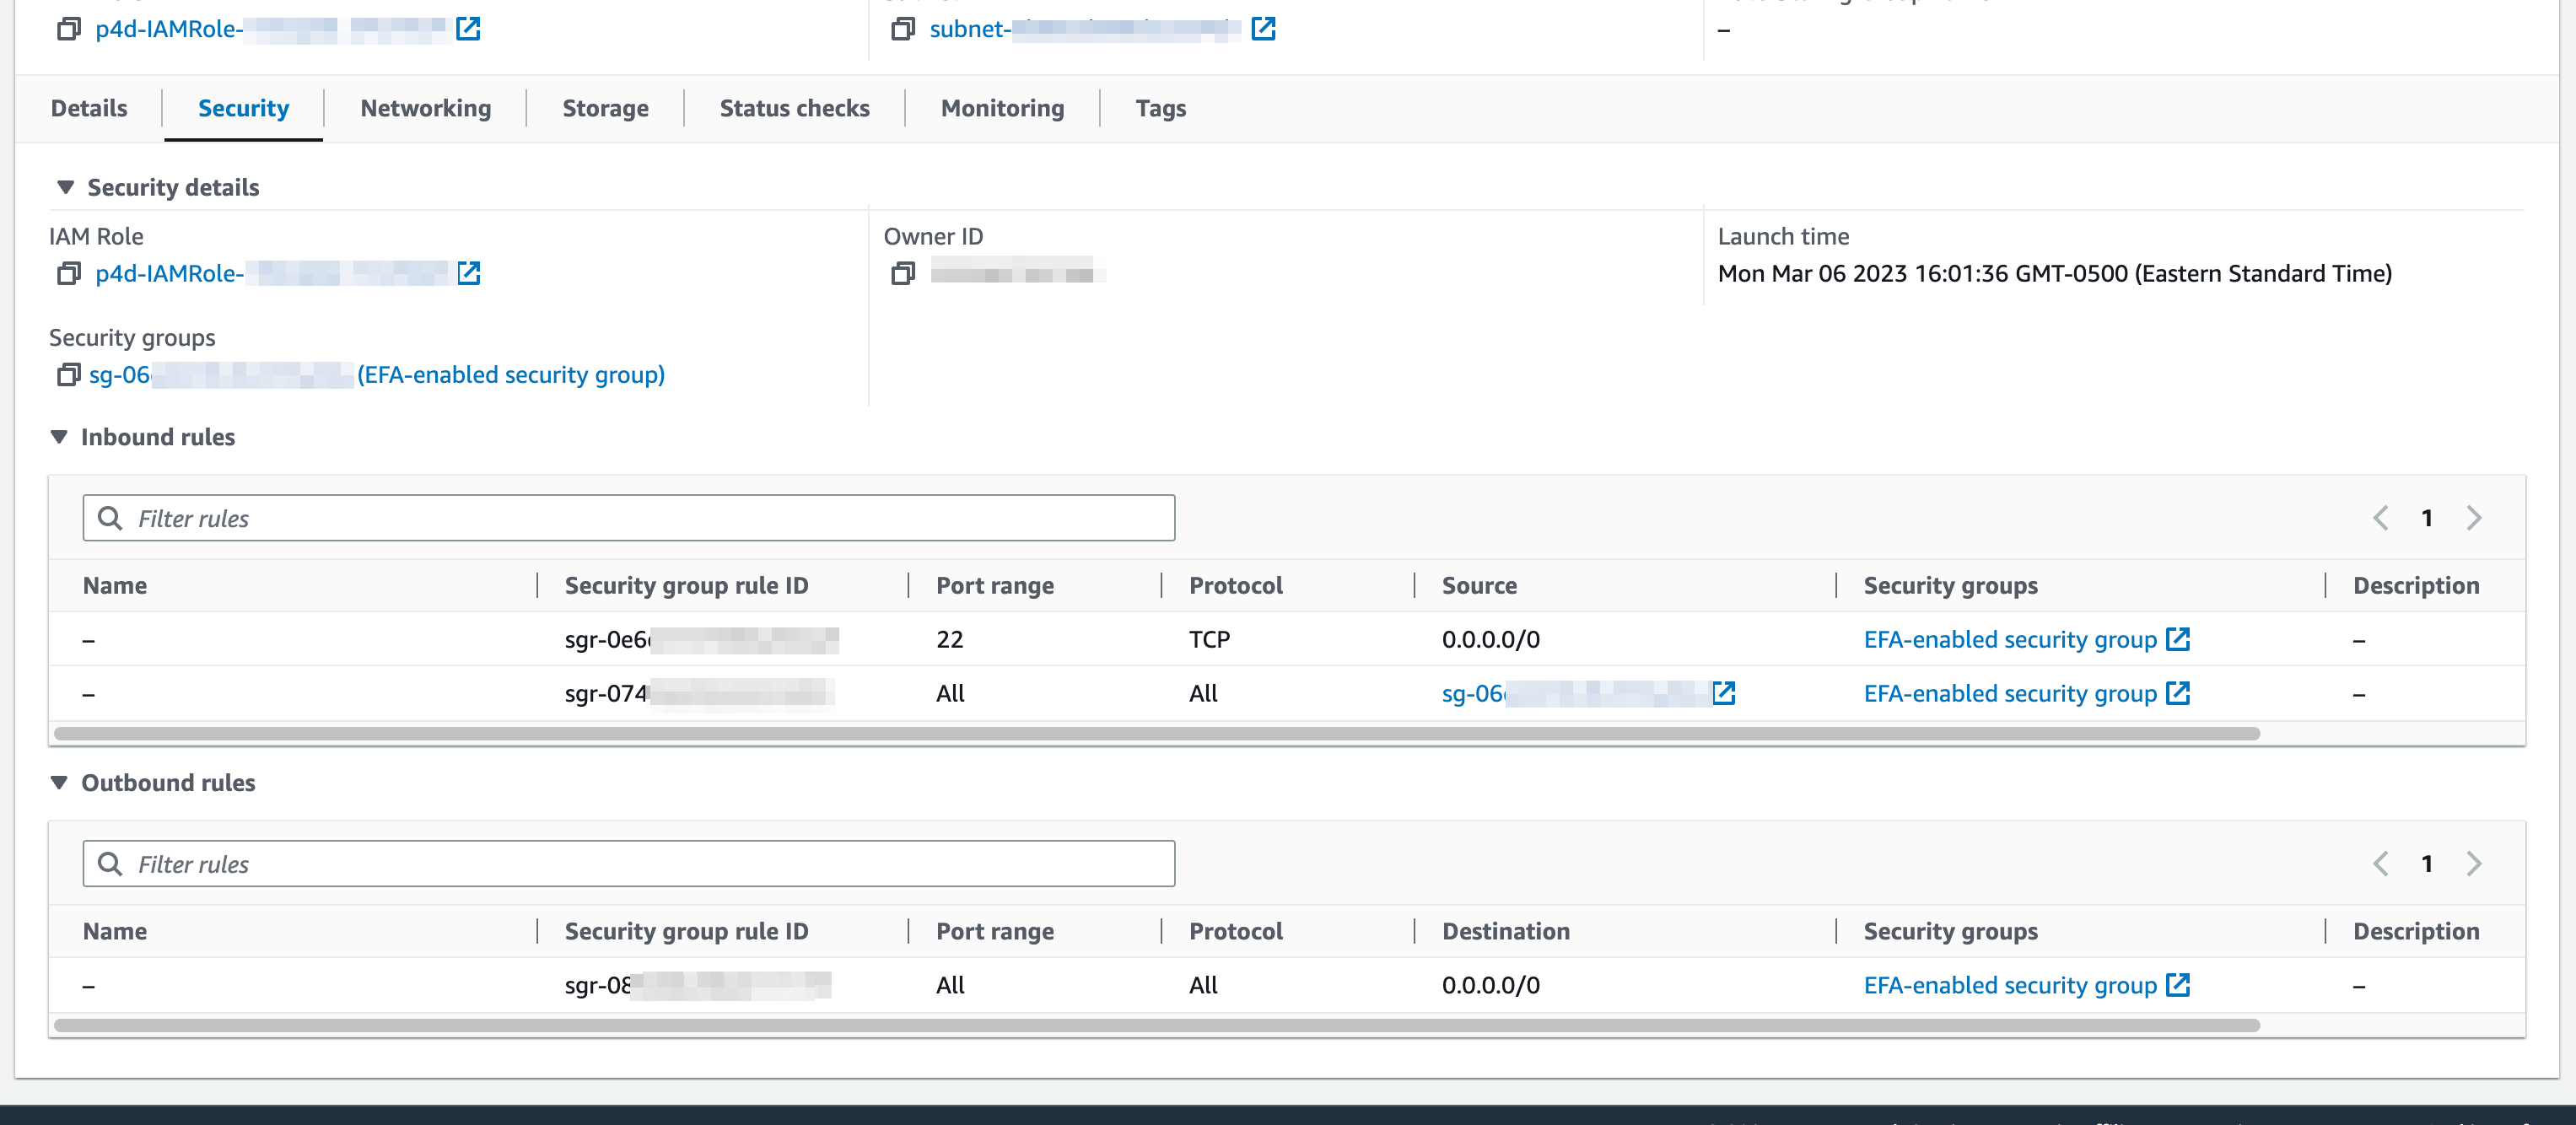This screenshot has height=1125, width=2576.
Task: Open the Monitoring tab
Action: click(x=1002, y=108)
